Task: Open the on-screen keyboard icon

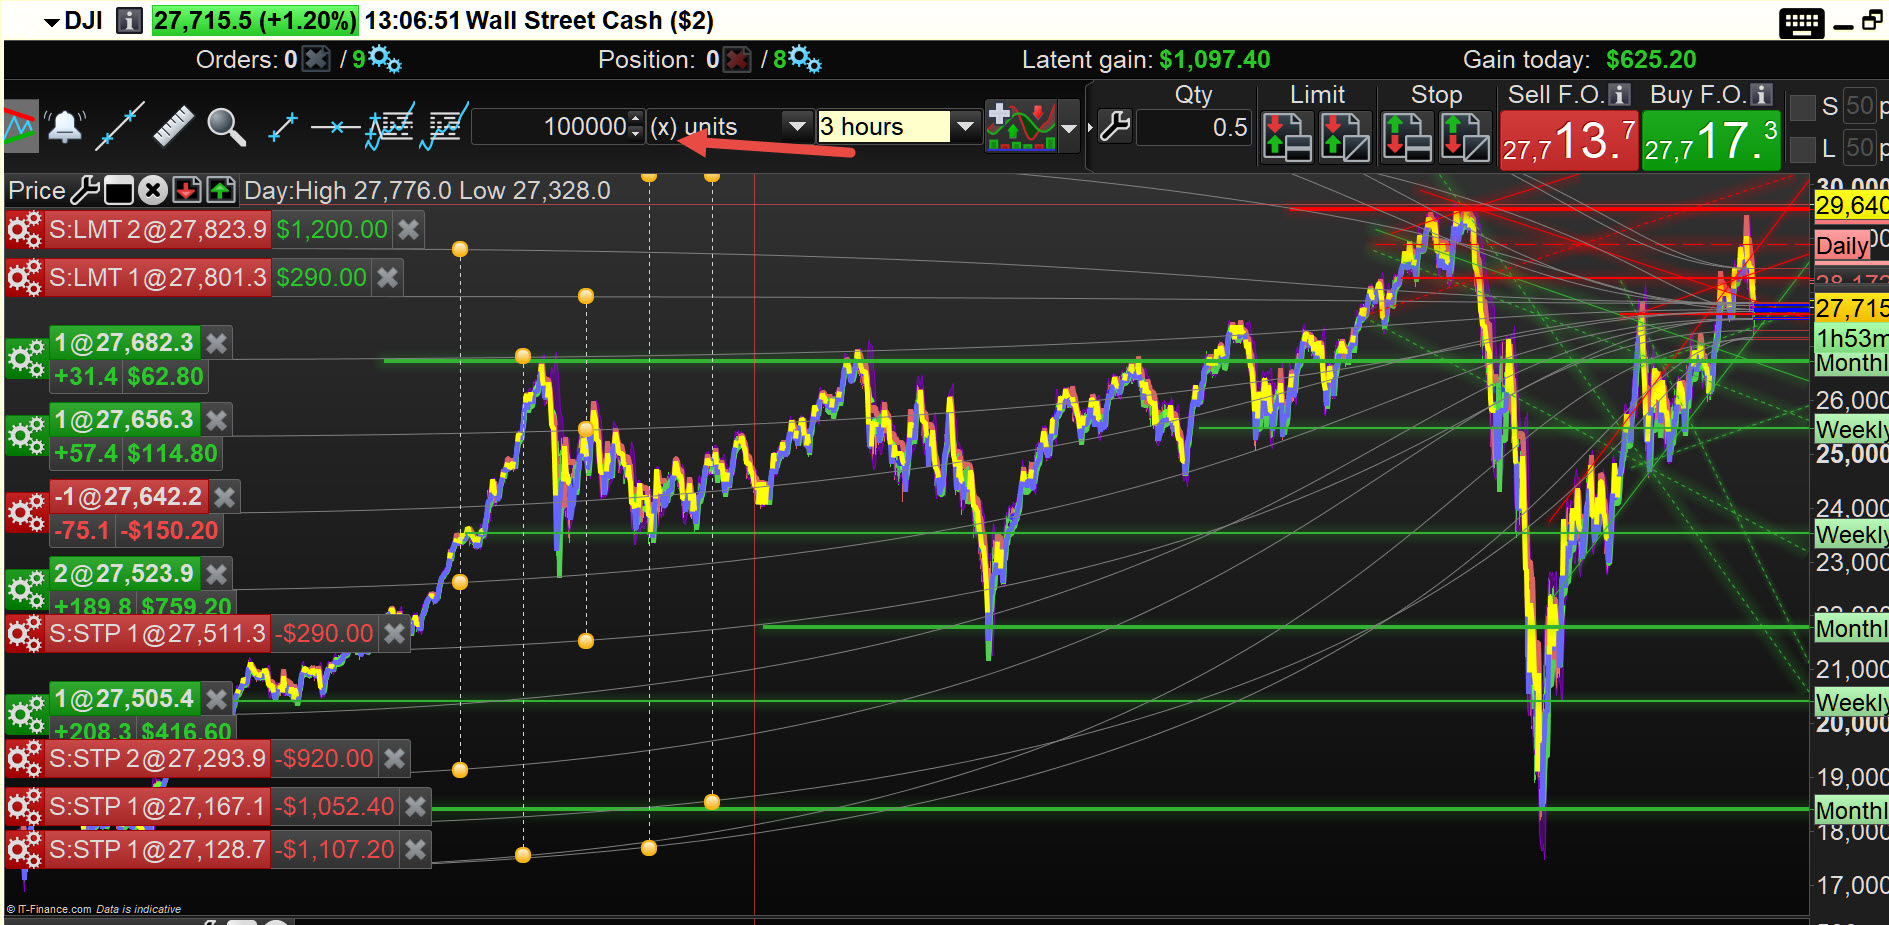Action: coord(1802,23)
